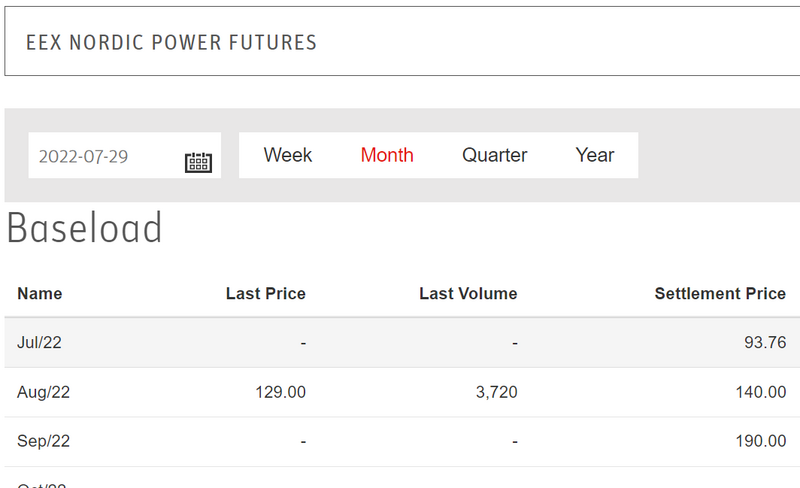The height and width of the screenshot is (488, 800).
Task: Click the Last Price column header
Action: [265, 293]
